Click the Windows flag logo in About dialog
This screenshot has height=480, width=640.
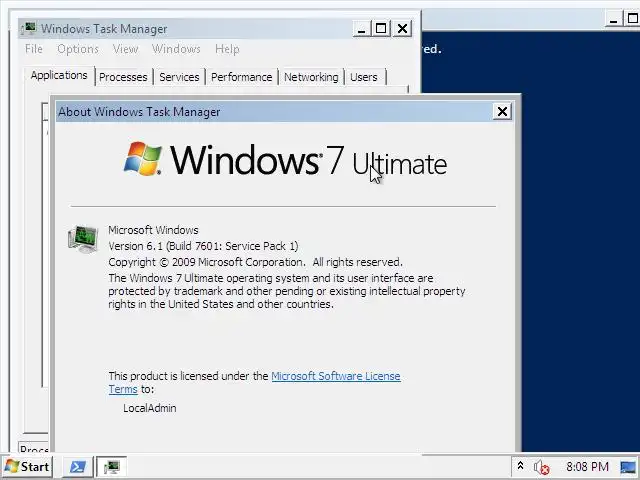click(143, 159)
